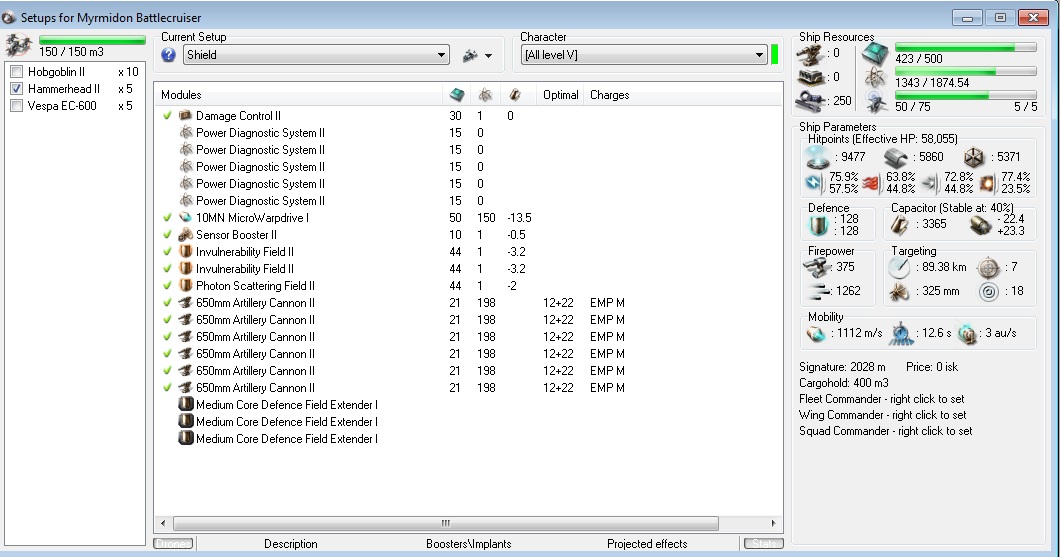
Task: Click the warp speed icon at 3 au/s
Action: [x=967, y=333]
